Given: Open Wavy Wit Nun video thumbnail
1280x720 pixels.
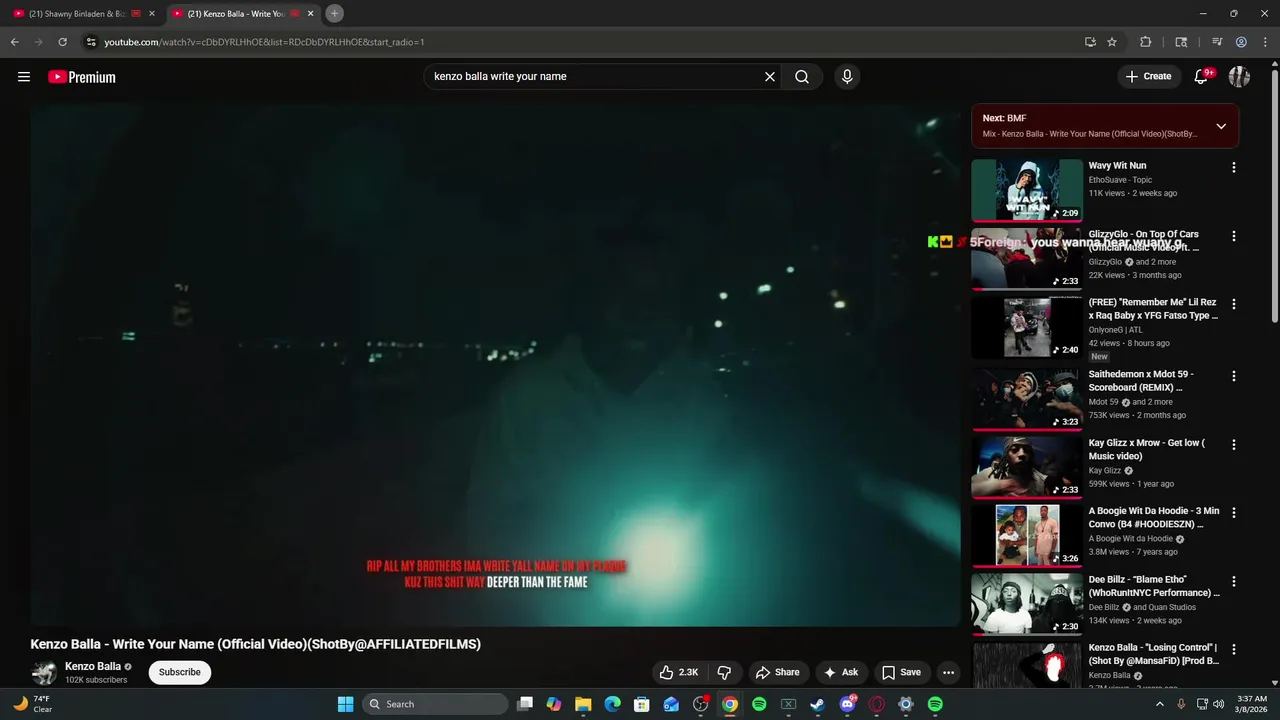Looking at the screenshot, I should coord(1027,190).
